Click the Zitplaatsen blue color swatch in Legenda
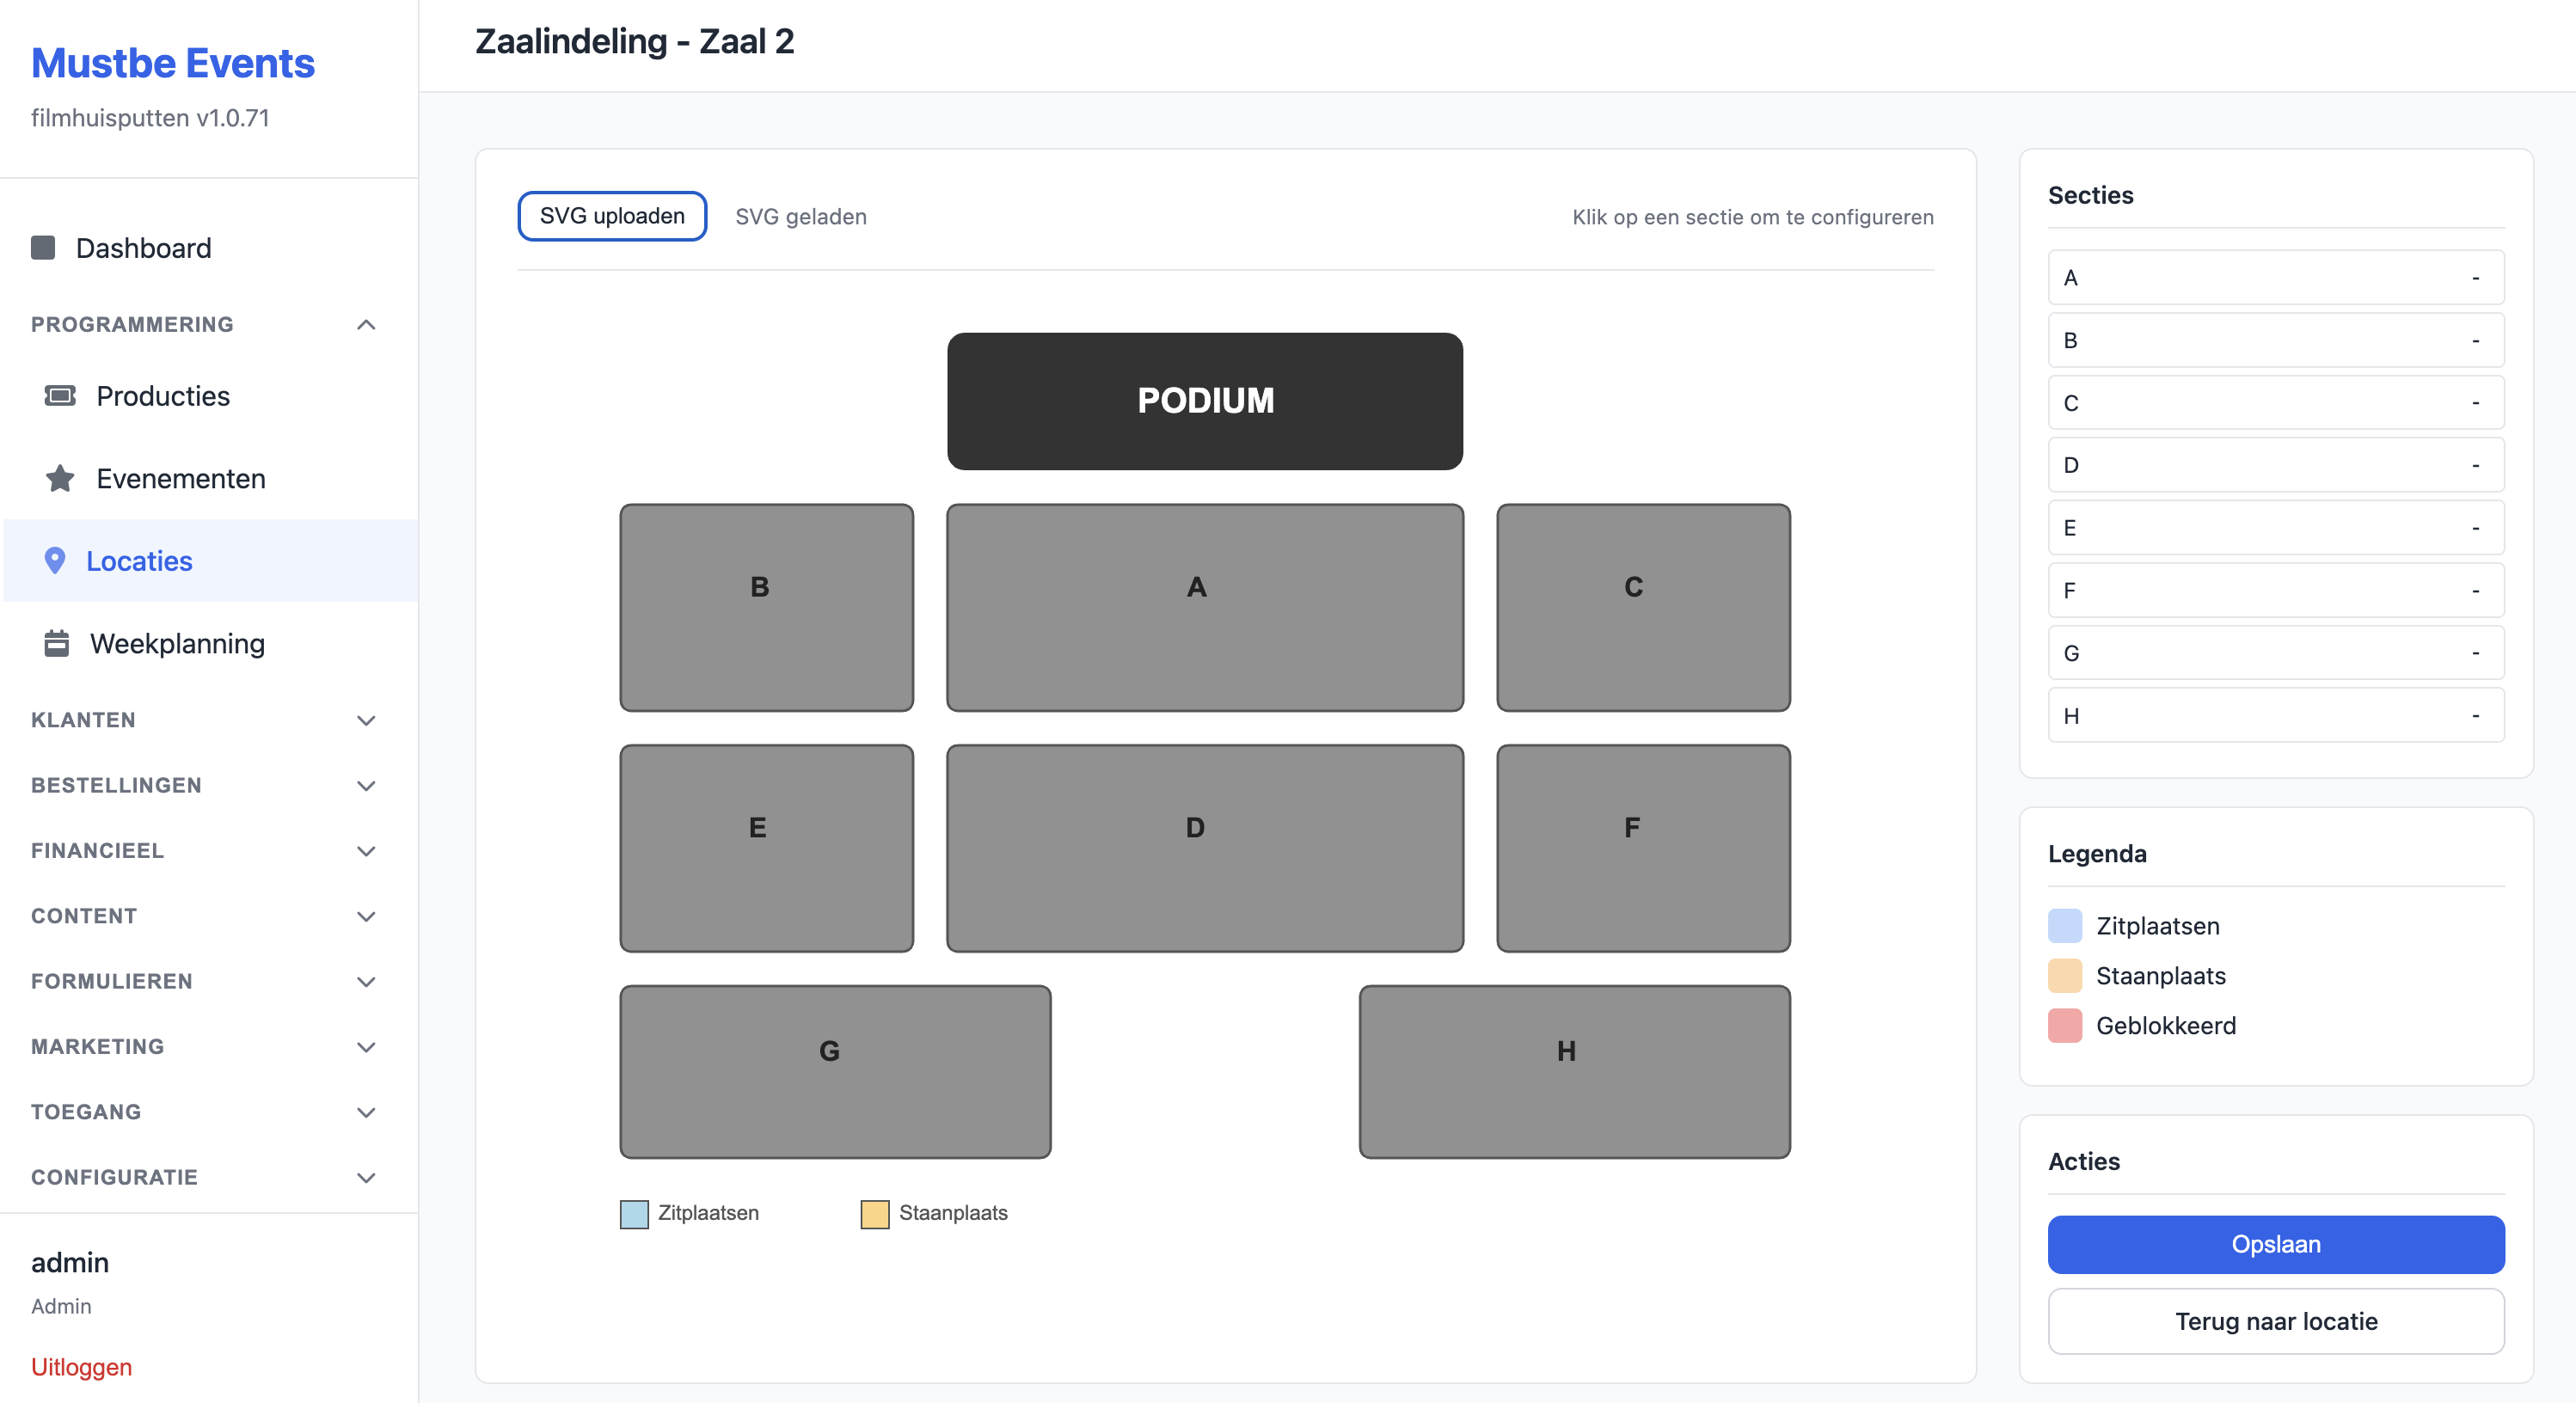This screenshot has height=1403, width=2576. coord(2064,925)
